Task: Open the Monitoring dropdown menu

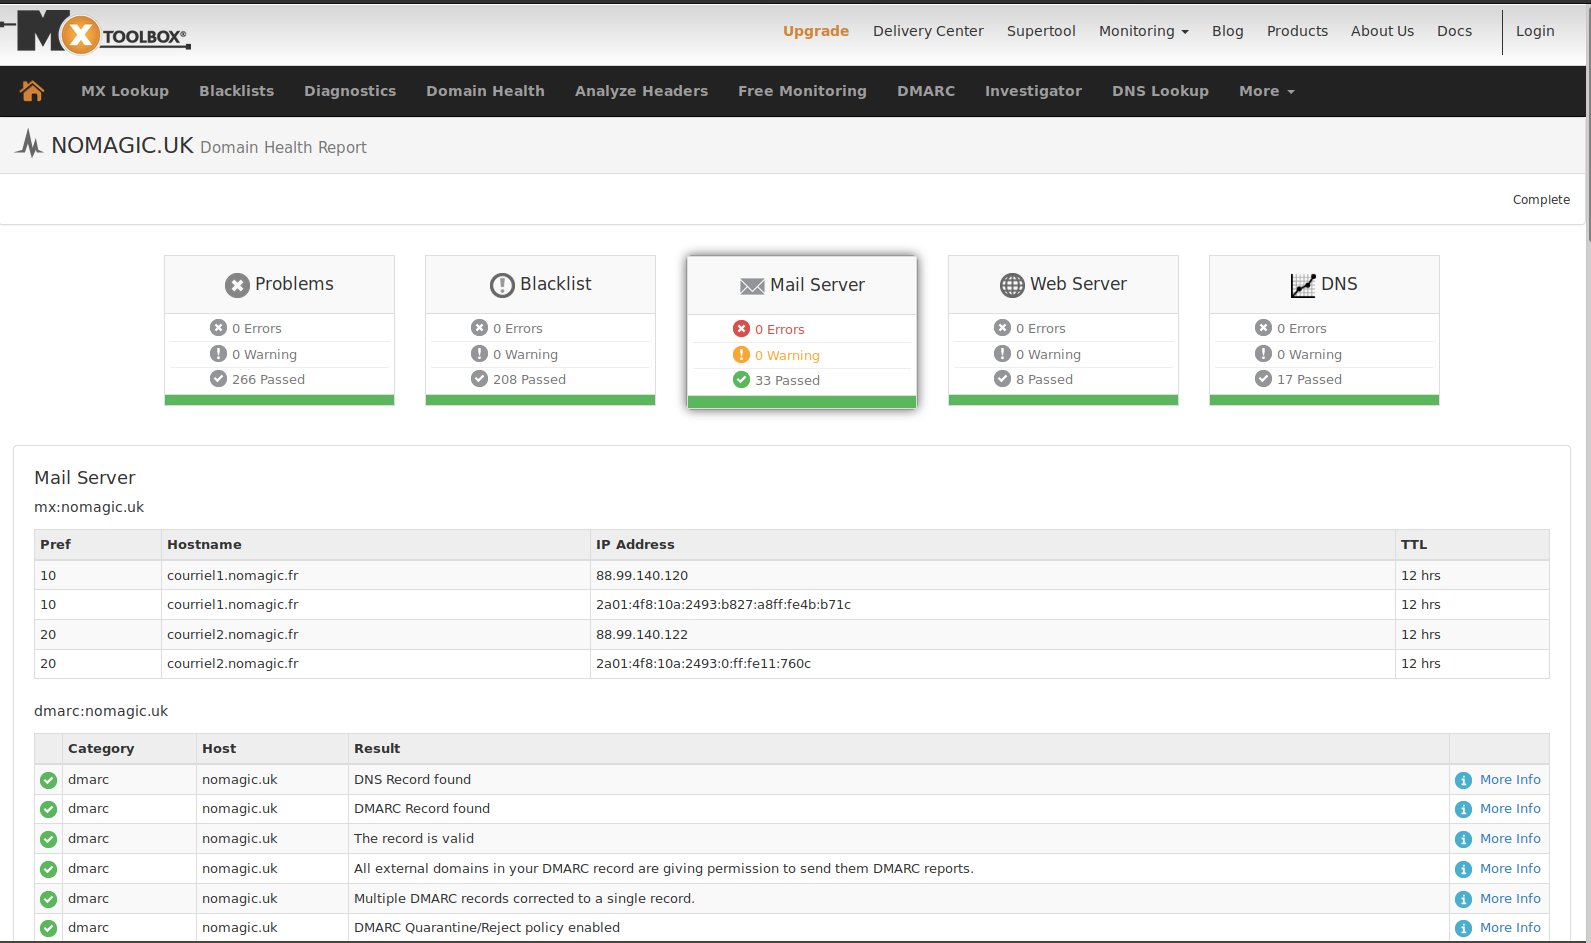Action: [1143, 31]
